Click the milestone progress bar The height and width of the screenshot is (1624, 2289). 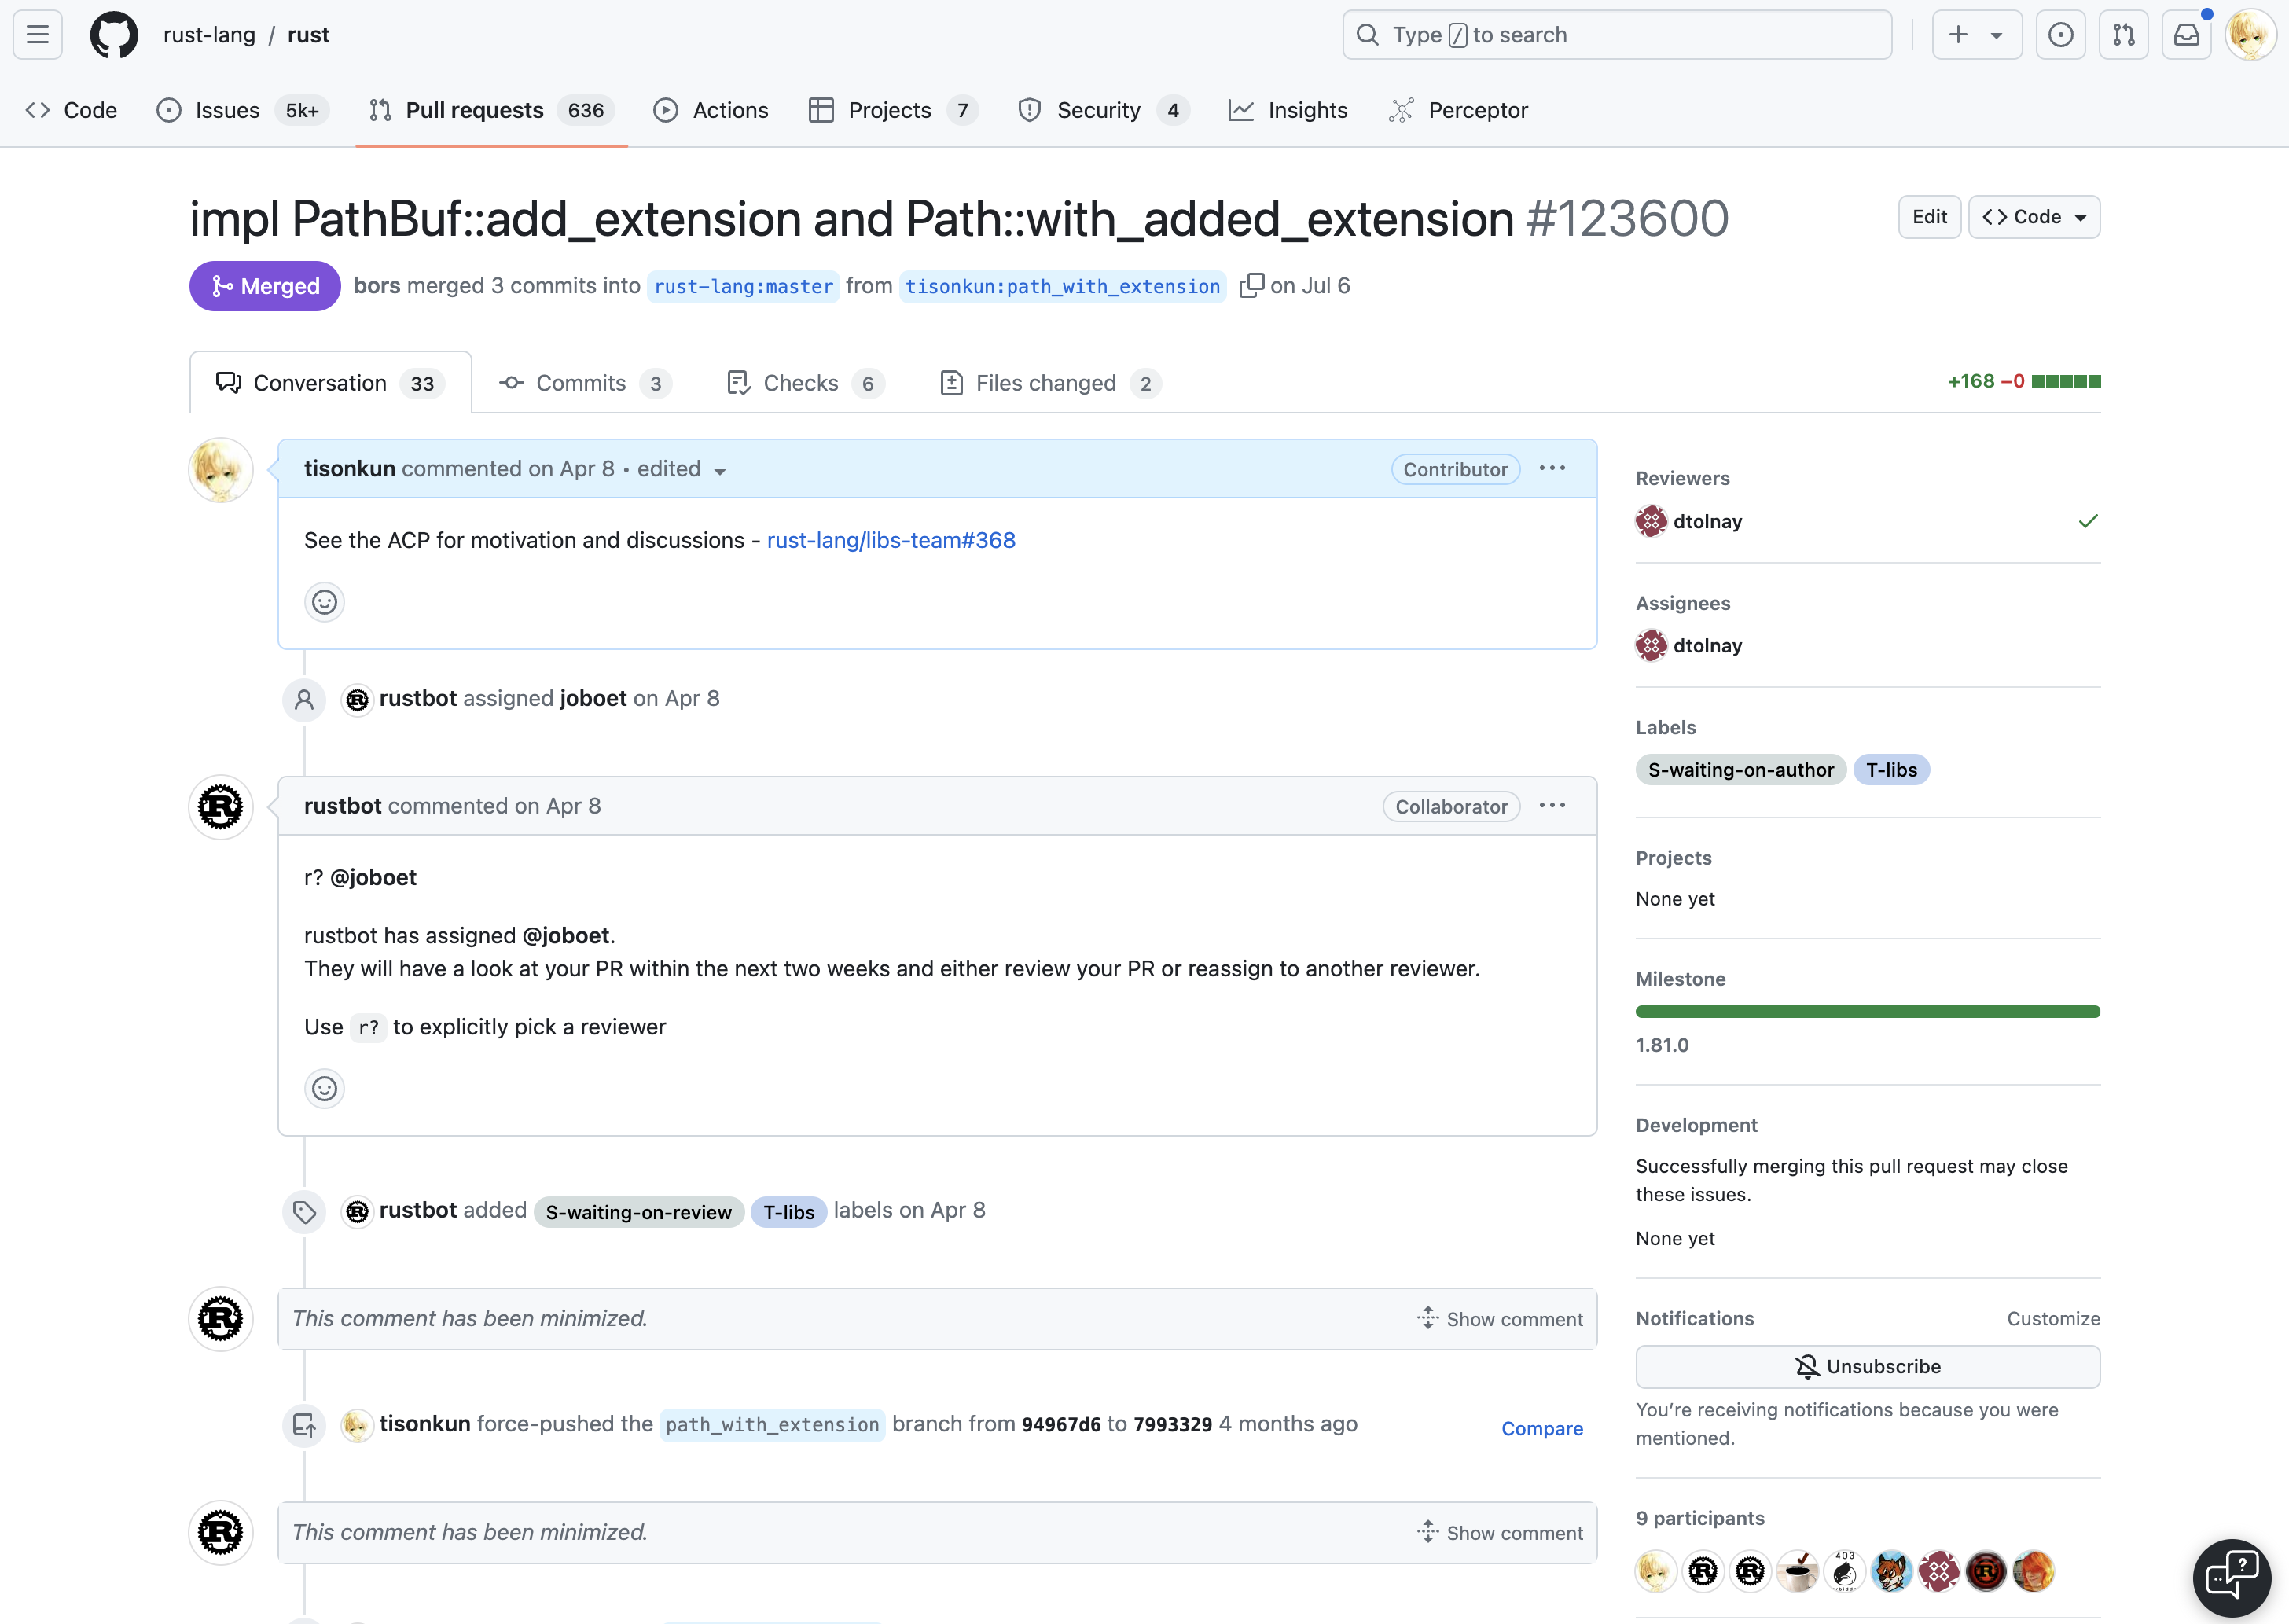tap(1868, 1012)
